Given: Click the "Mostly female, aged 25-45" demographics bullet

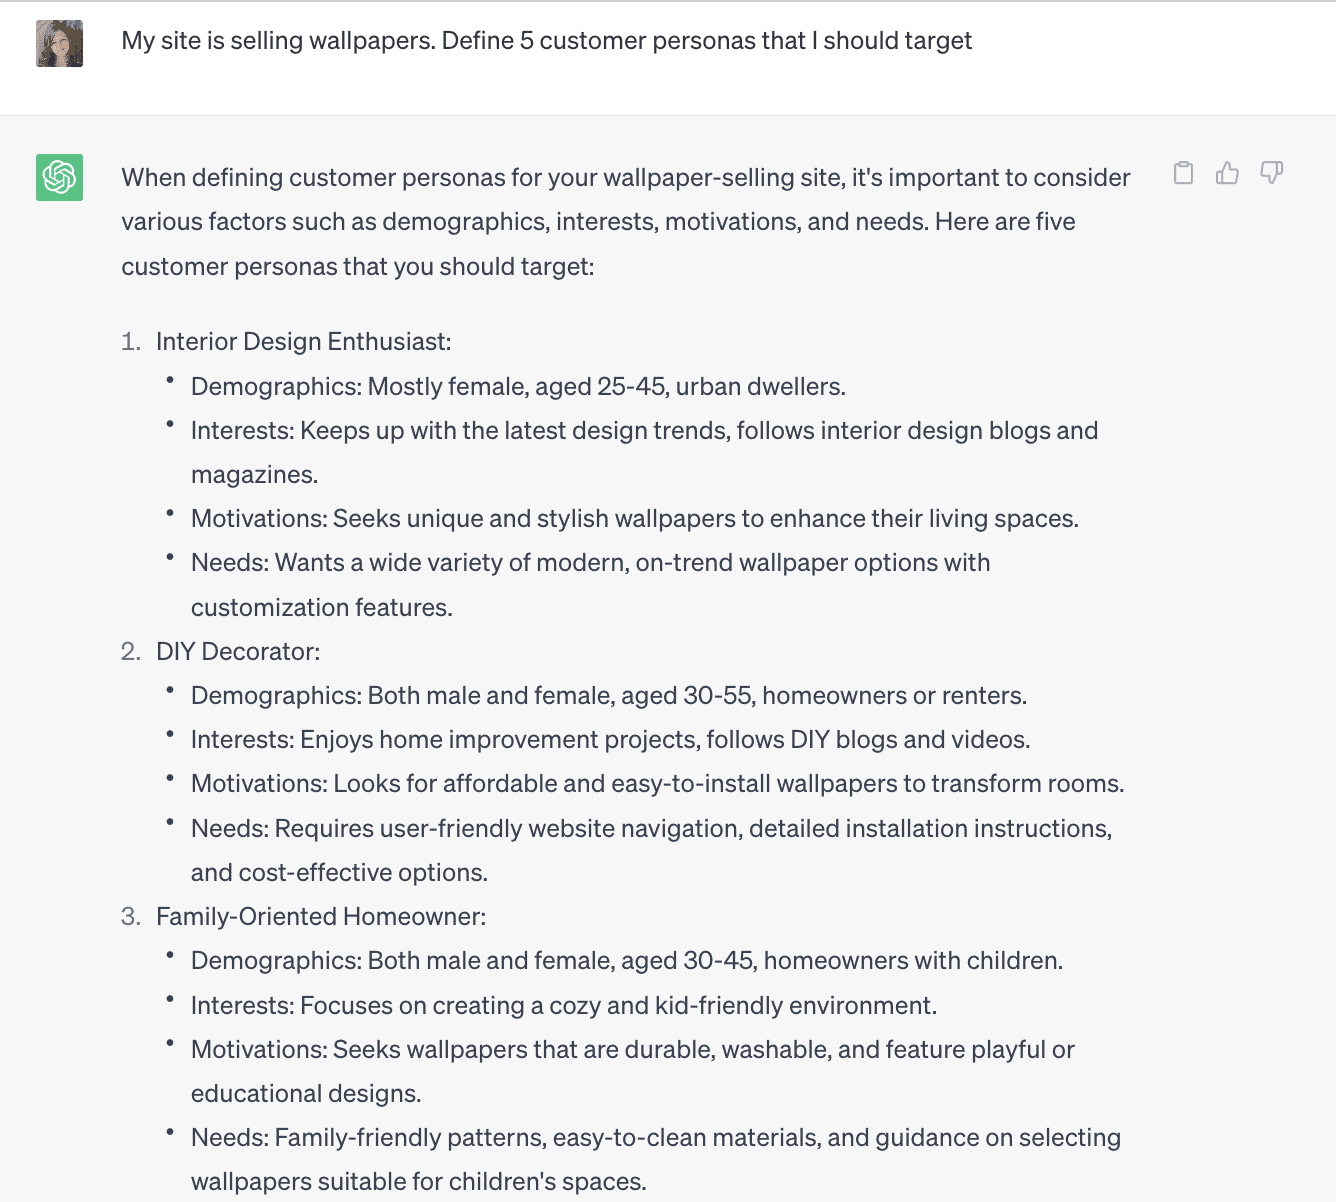Looking at the screenshot, I should point(518,387).
